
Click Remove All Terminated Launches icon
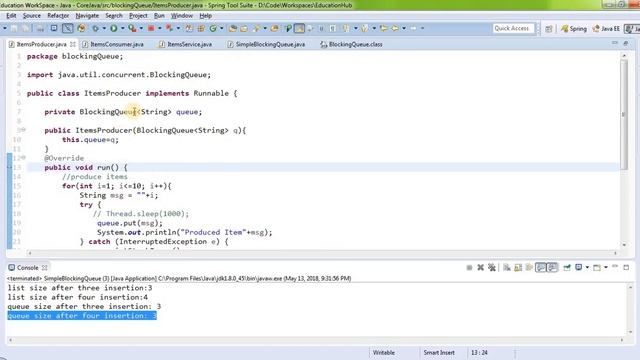[492, 267]
